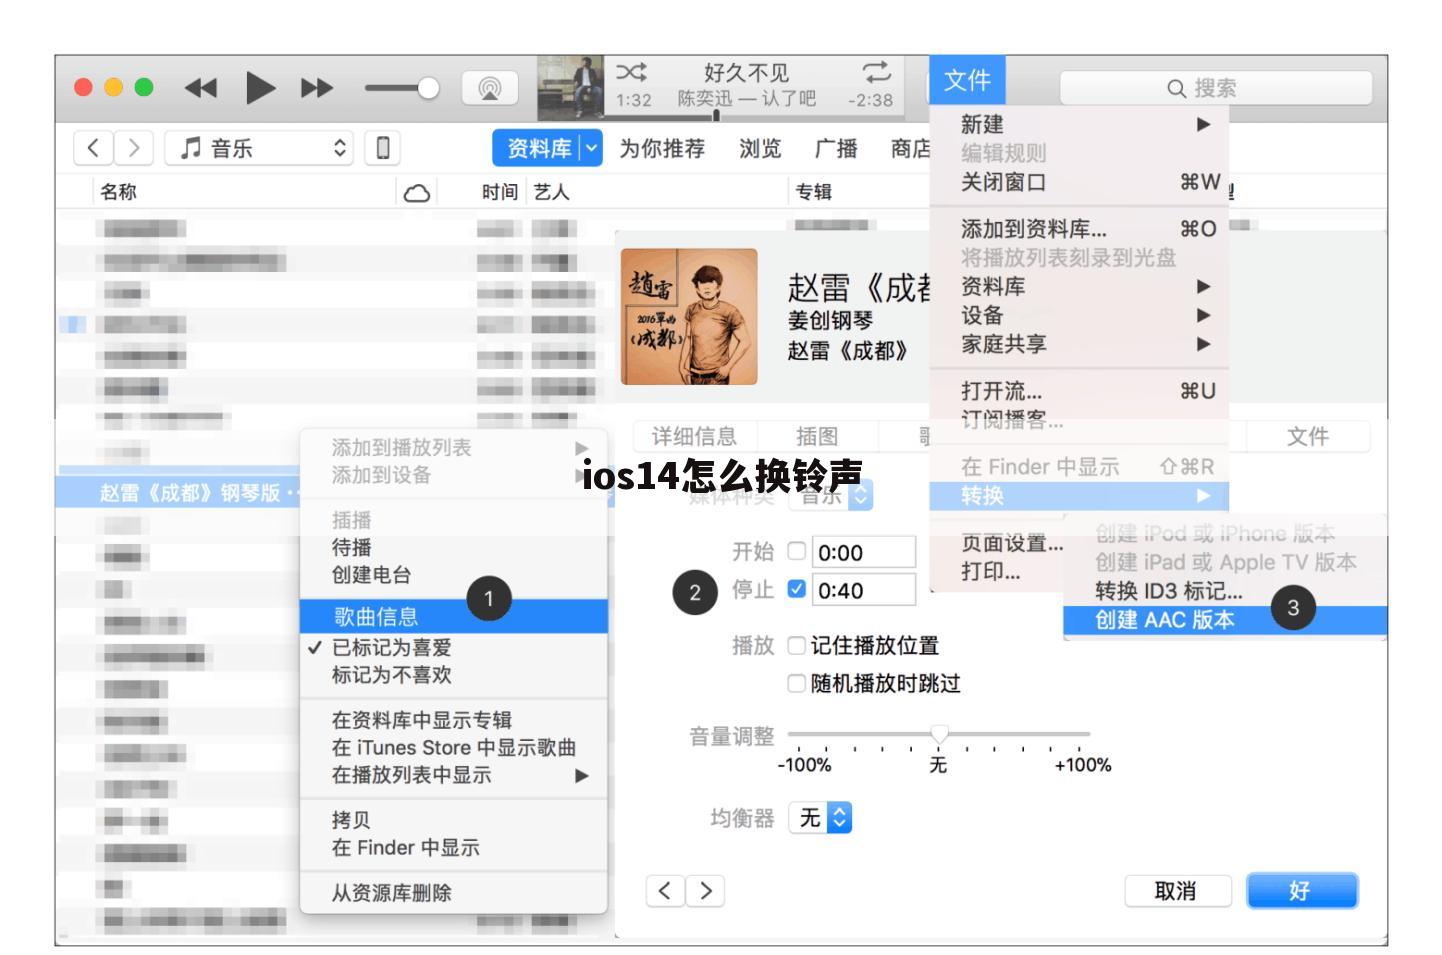
Task: Select 创建 AAC 版本
Action: pyautogui.click(x=1225, y=620)
